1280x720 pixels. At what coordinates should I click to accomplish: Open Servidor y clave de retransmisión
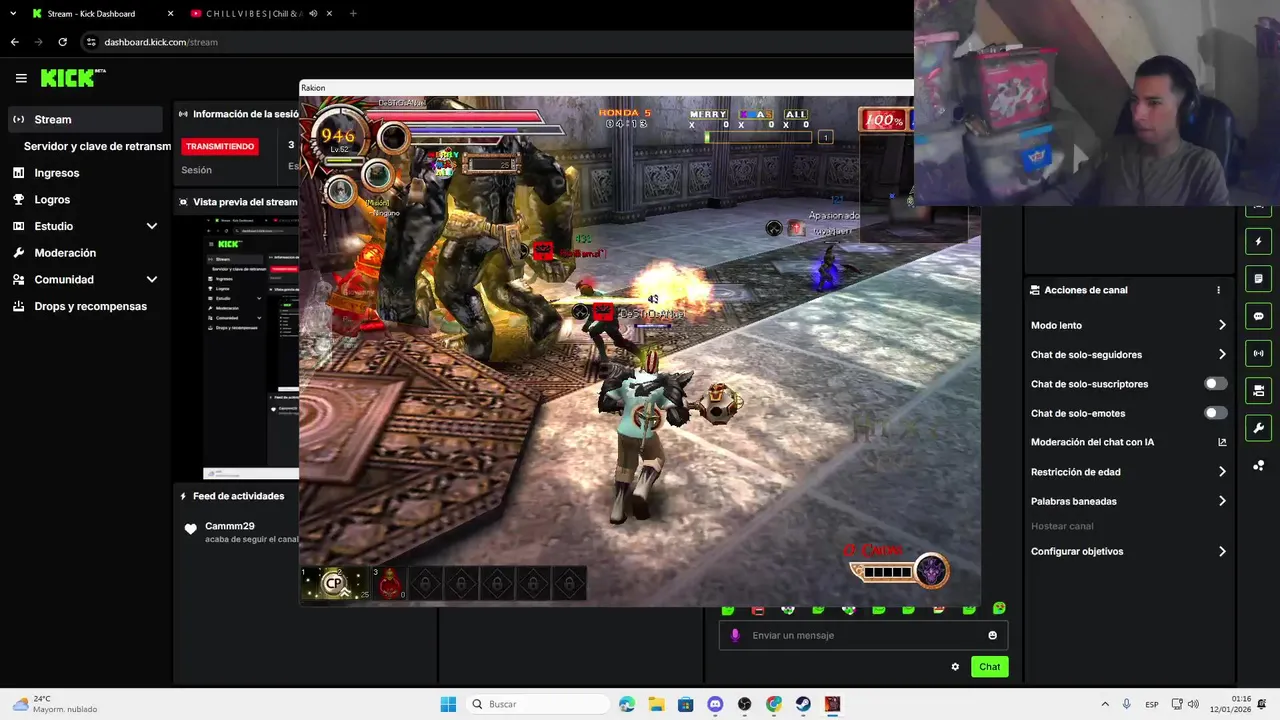(97, 146)
